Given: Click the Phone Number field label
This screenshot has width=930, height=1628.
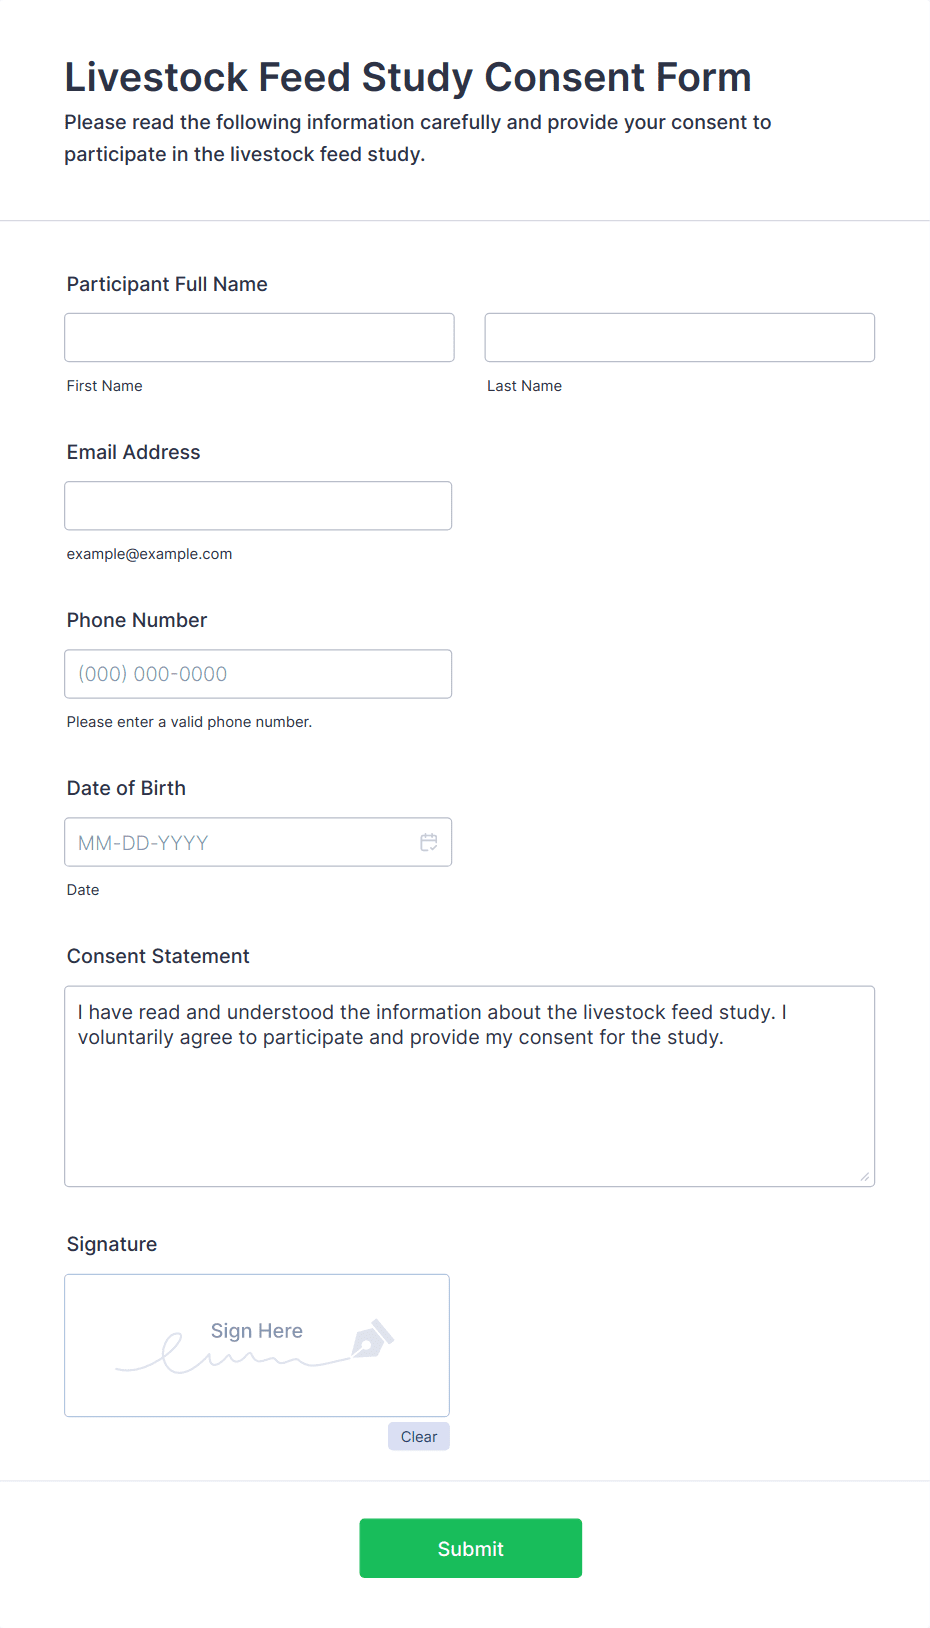Looking at the screenshot, I should pyautogui.click(x=137, y=620).
